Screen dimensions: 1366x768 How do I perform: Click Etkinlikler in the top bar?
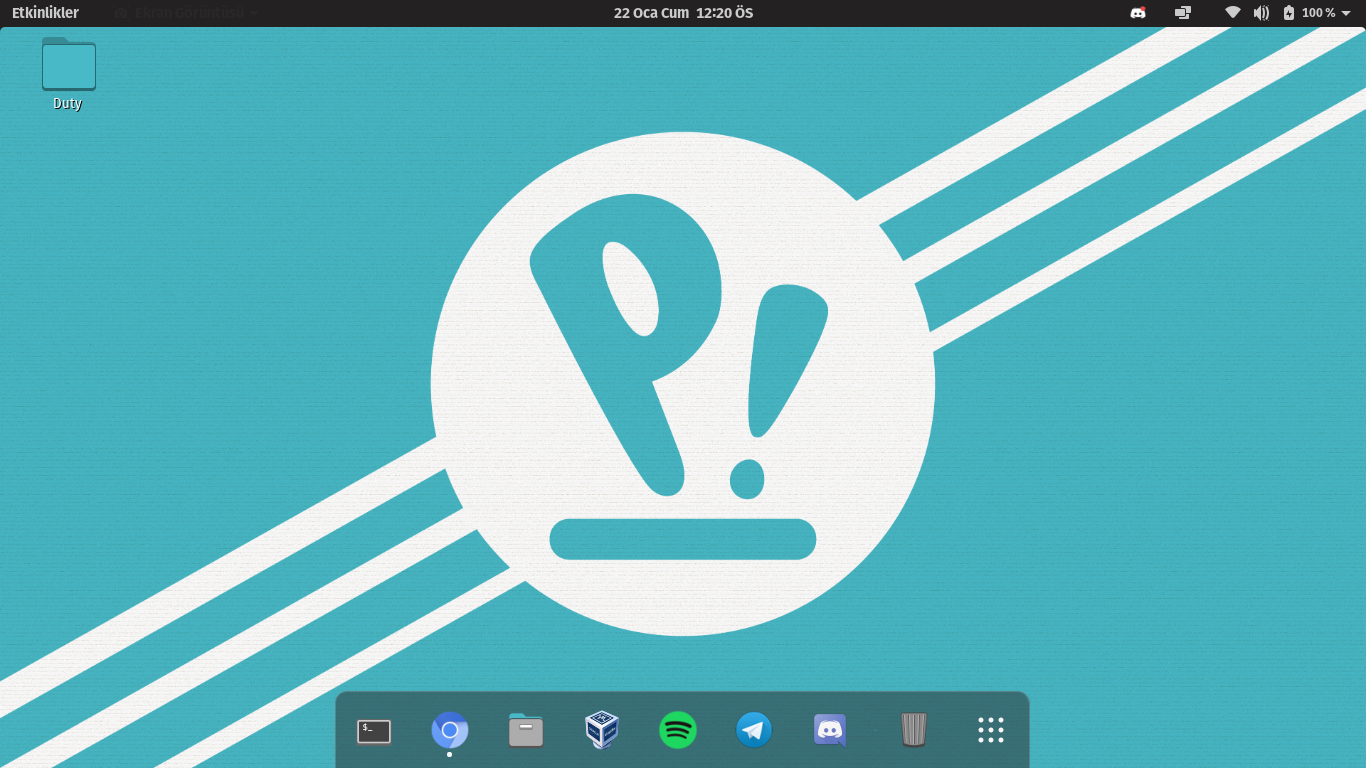pos(45,13)
